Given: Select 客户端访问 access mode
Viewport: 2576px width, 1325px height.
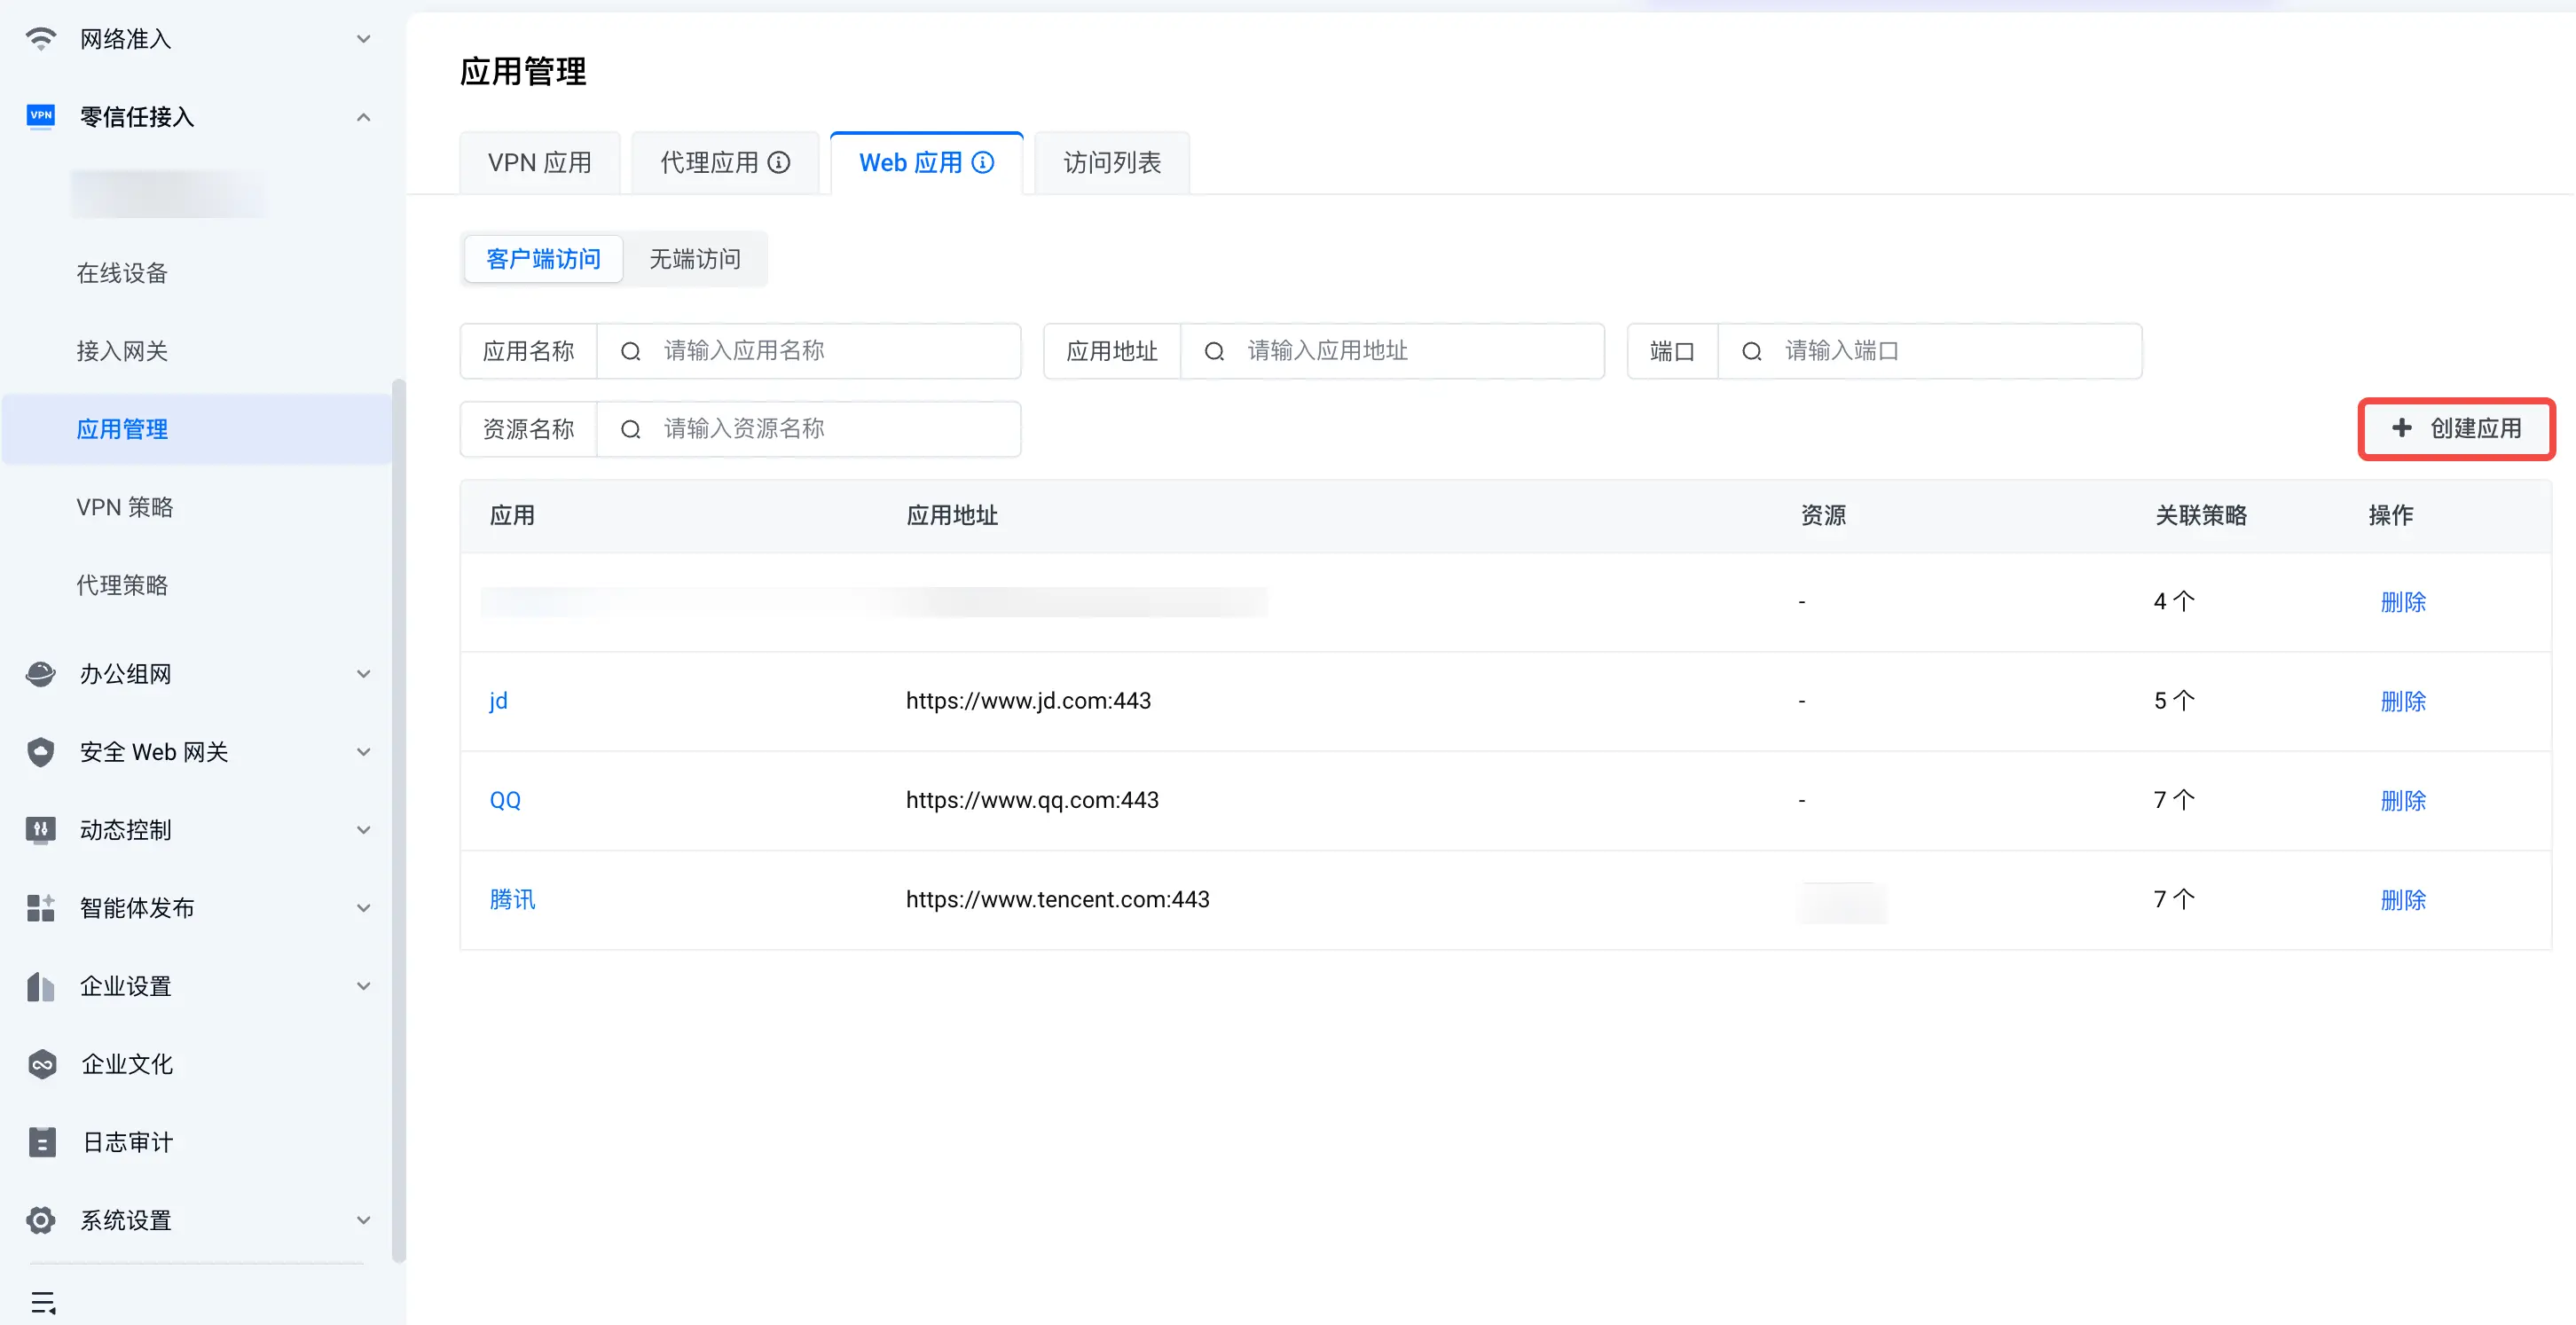Looking at the screenshot, I should [x=543, y=259].
